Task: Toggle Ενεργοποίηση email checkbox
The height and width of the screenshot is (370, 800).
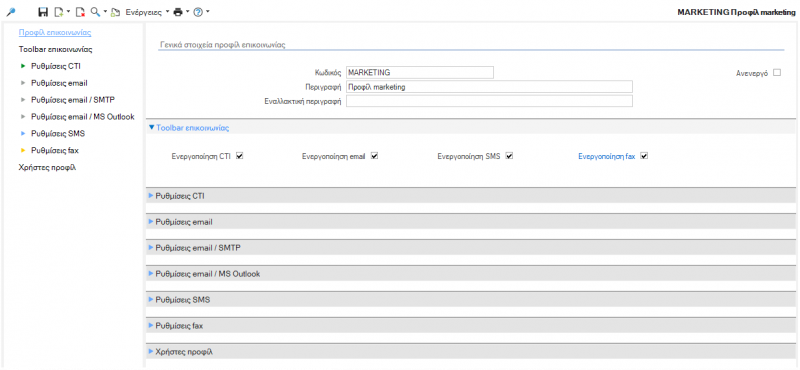Action: coord(374,156)
